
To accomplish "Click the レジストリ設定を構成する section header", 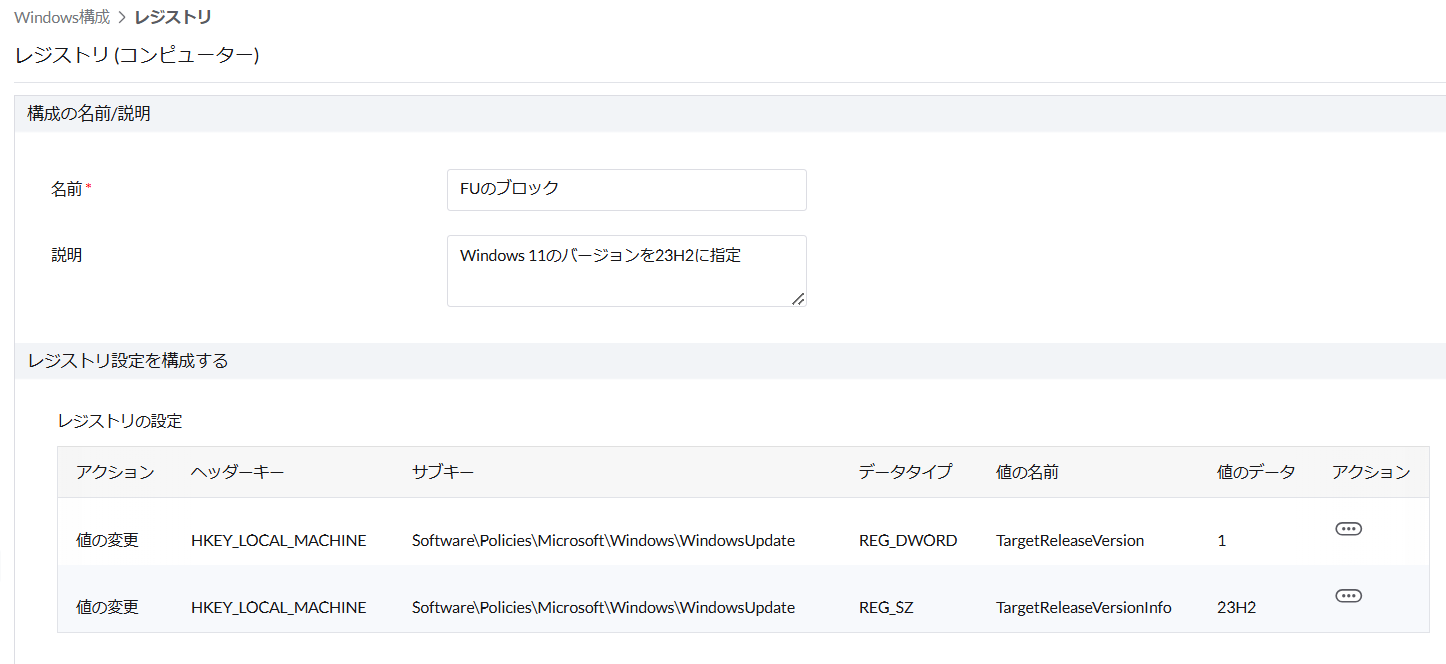I will click(128, 361).
